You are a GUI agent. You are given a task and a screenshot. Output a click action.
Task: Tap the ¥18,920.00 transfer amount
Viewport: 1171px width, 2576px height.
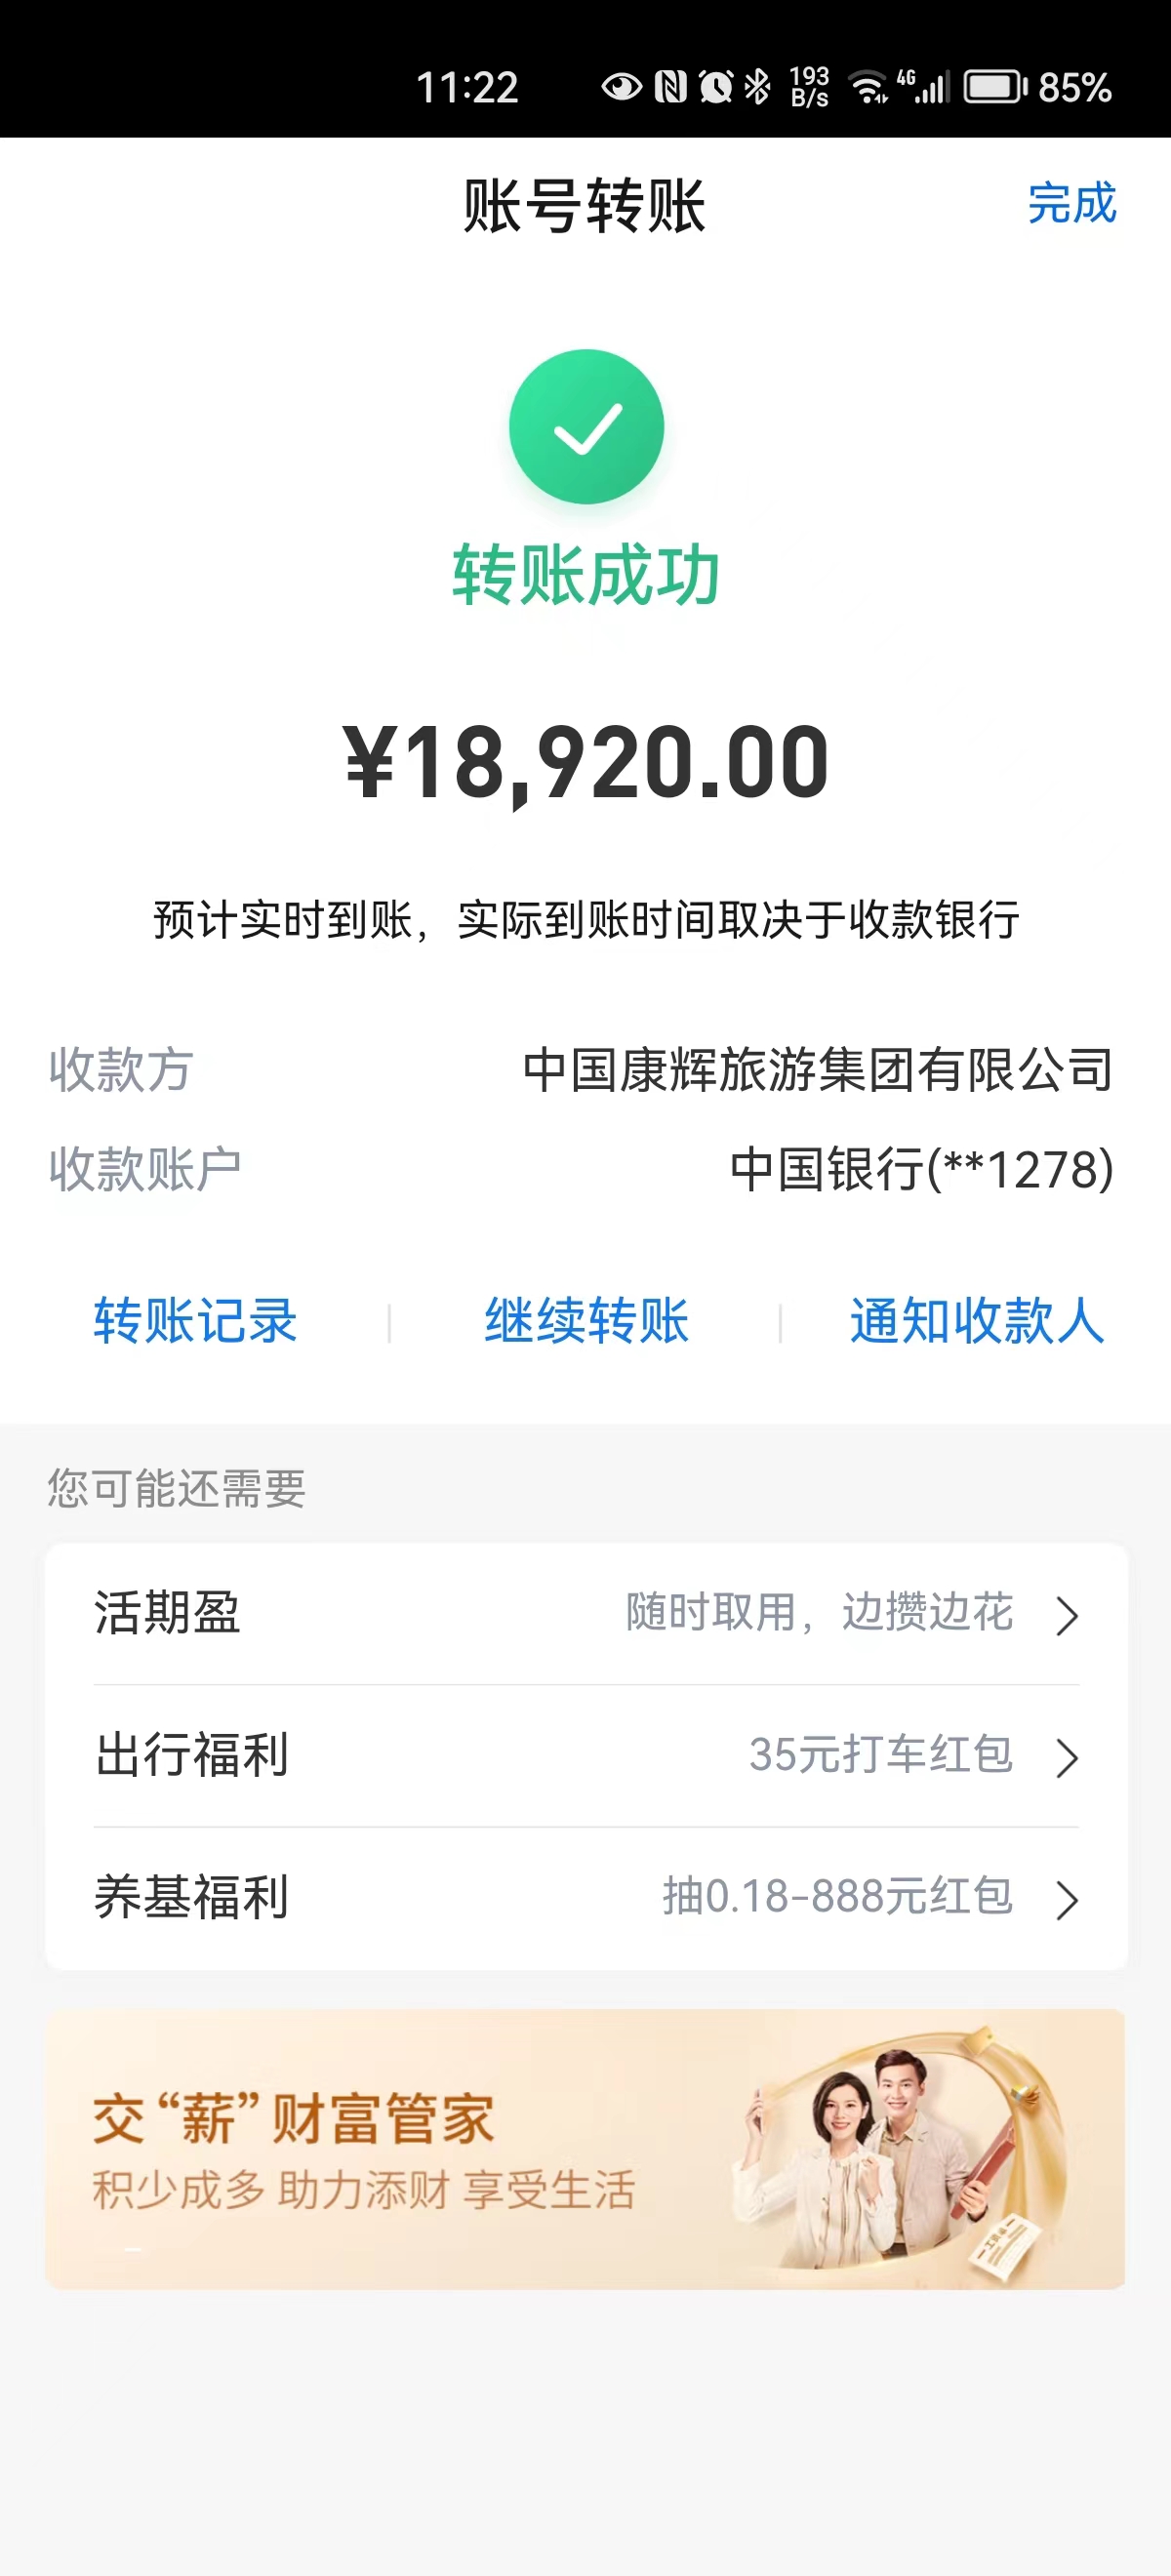(586, 764)
